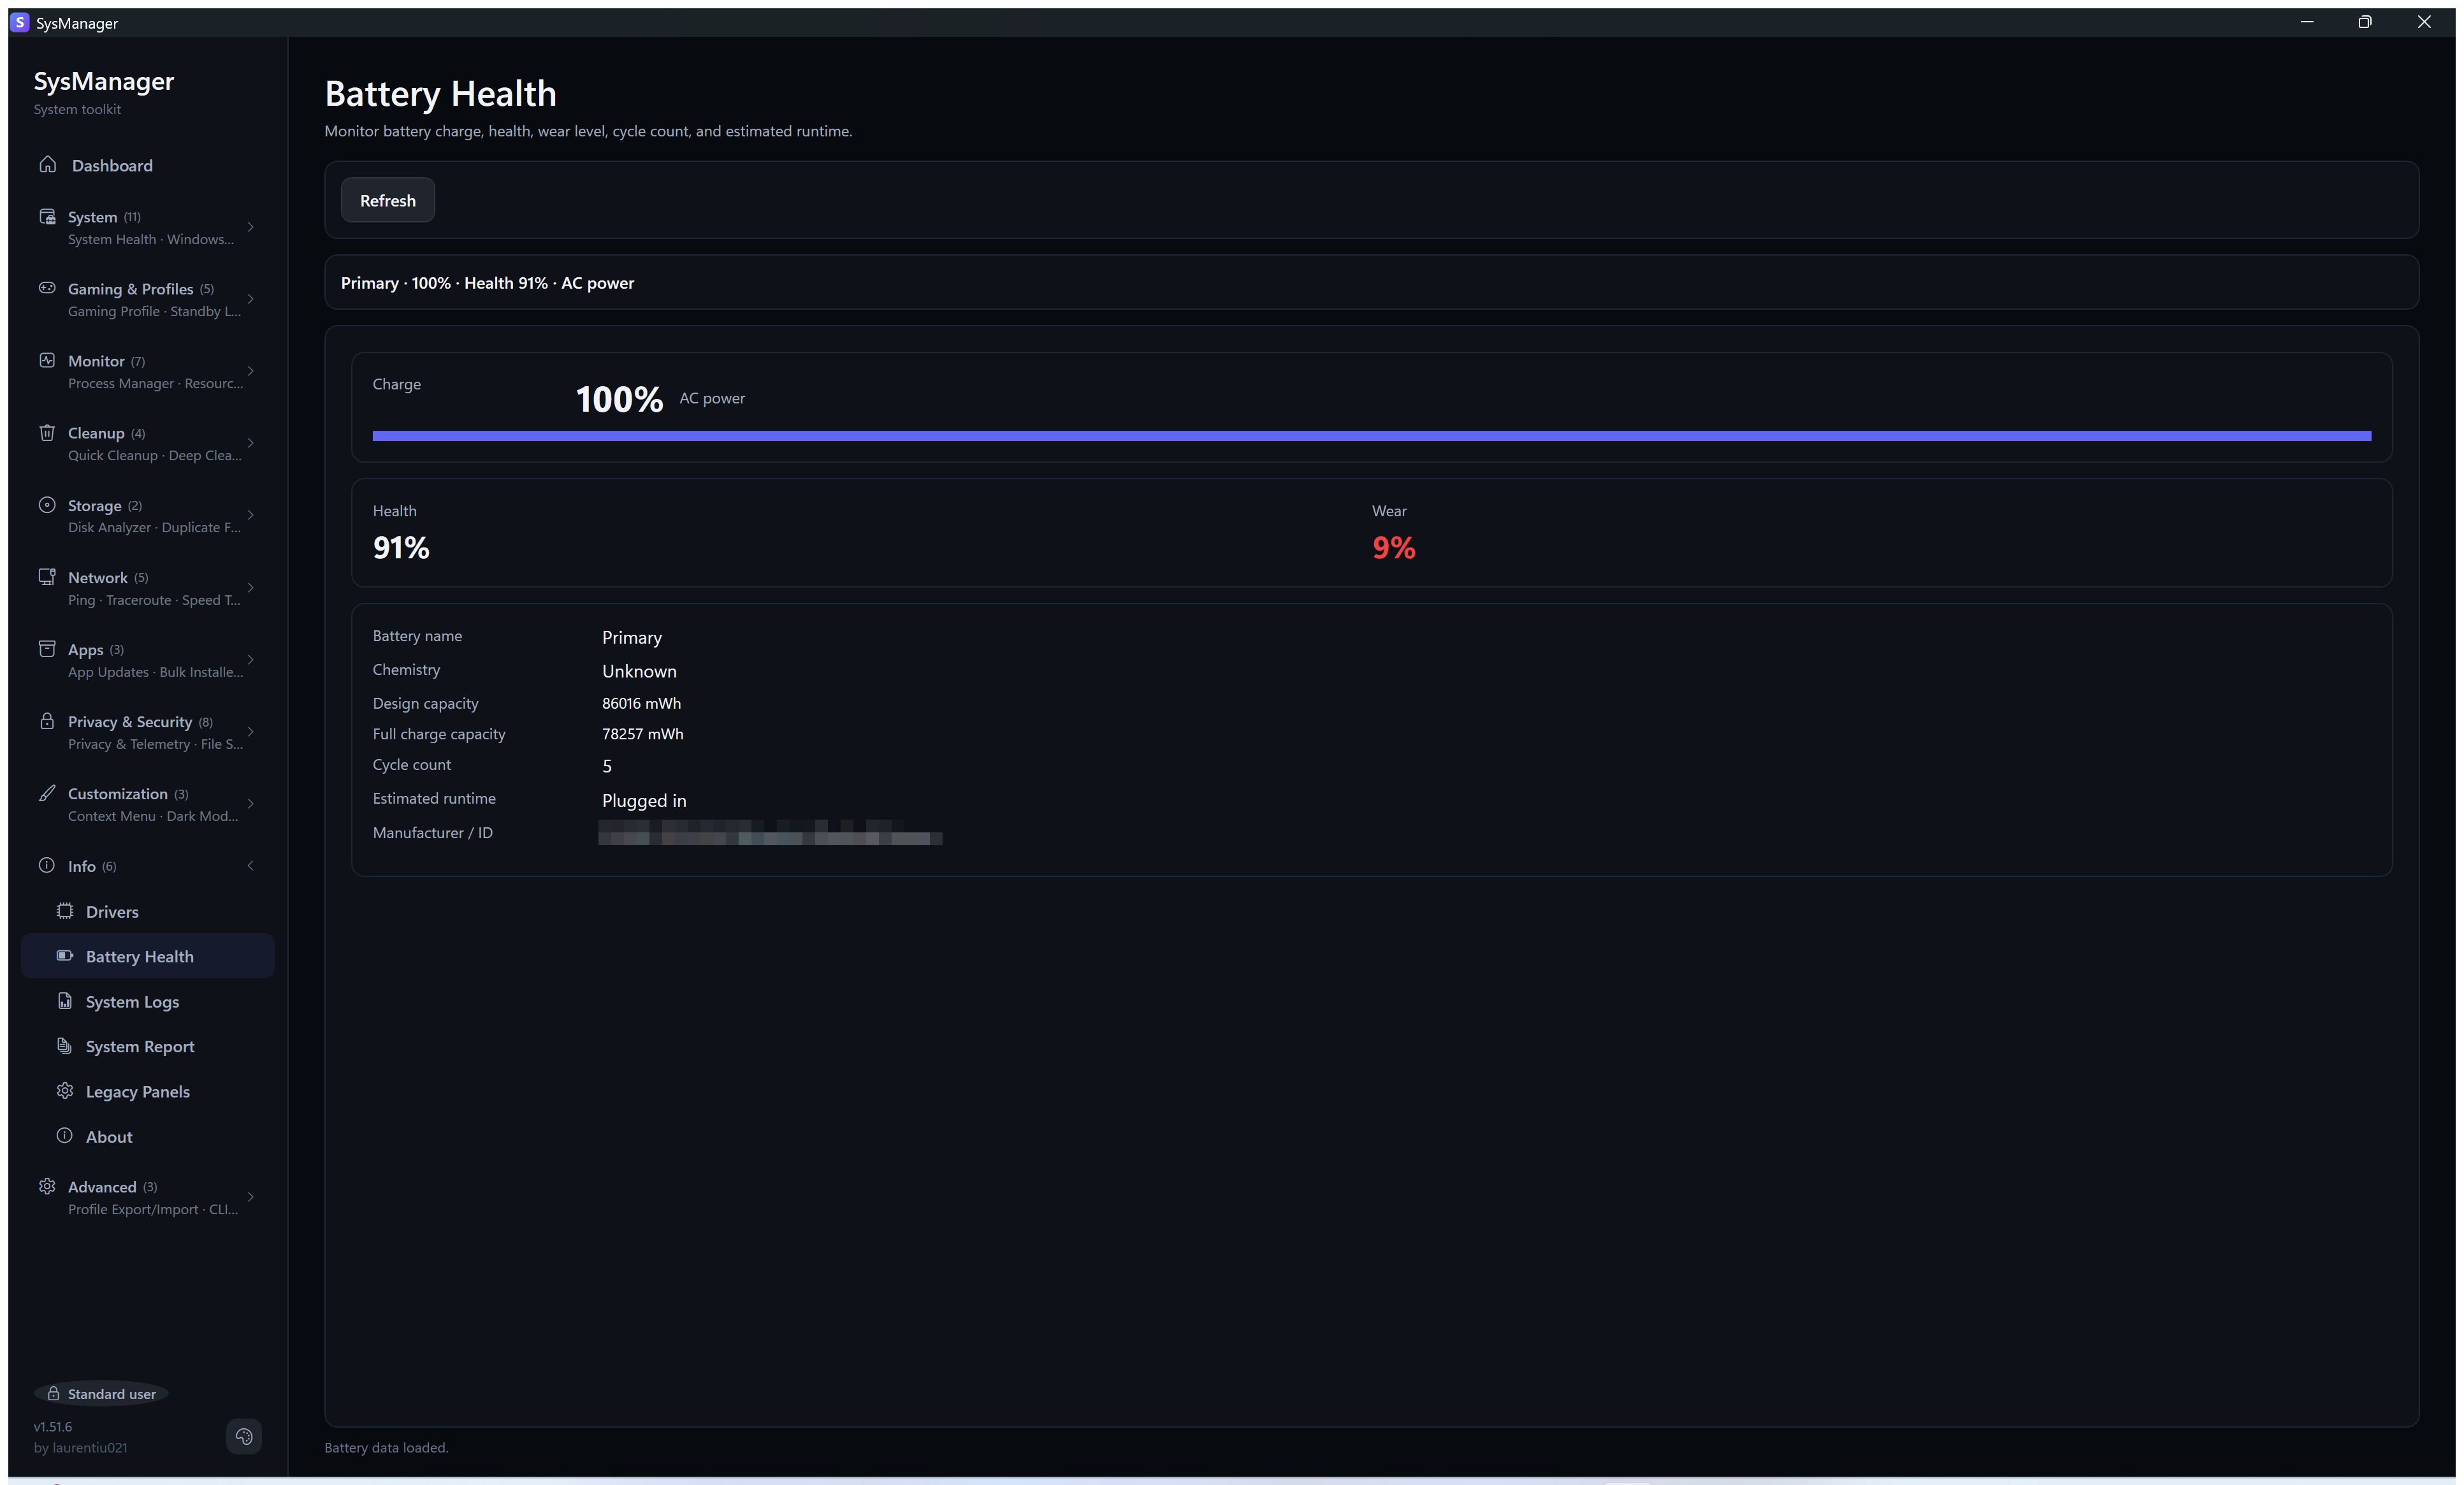Screen dimensions: 2464x1485
Task: Open the Drivers page
Action: coord(147,911)
